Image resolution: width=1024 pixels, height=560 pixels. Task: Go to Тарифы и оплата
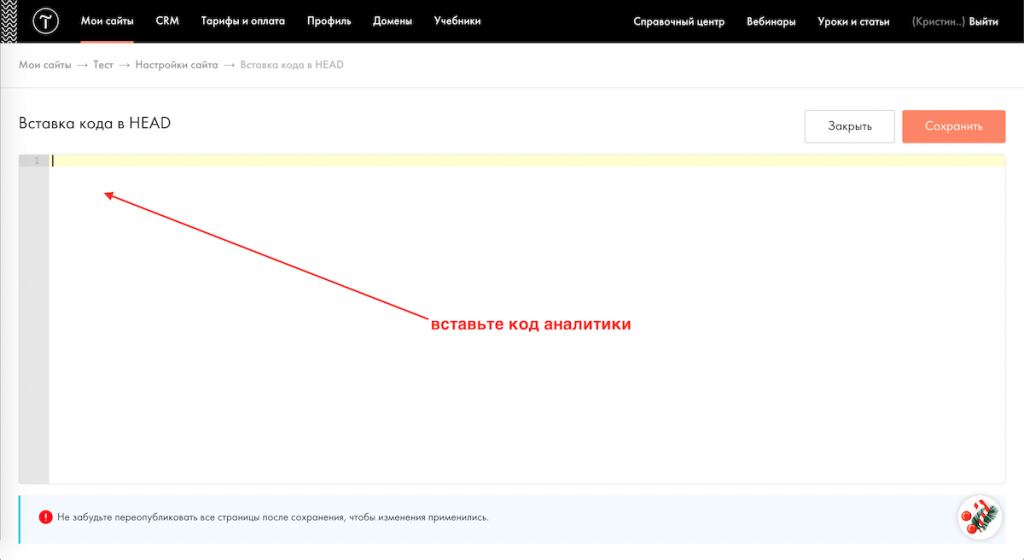point(242,21)
